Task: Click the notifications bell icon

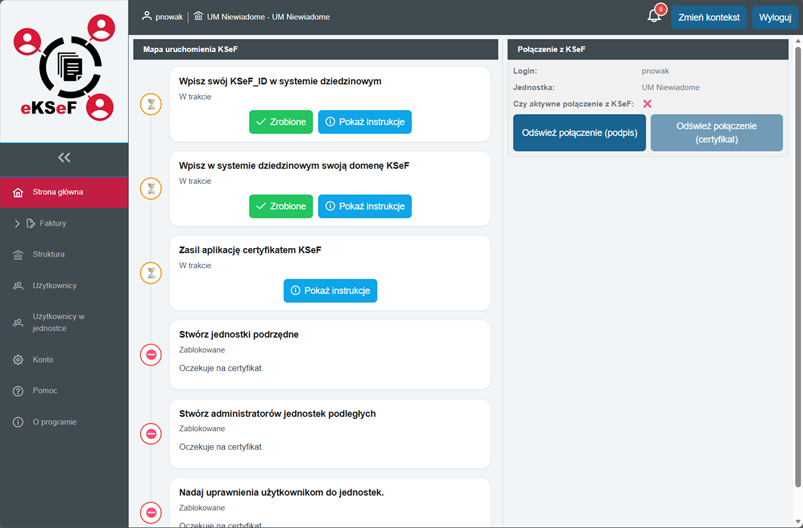Action: point(654,17)
